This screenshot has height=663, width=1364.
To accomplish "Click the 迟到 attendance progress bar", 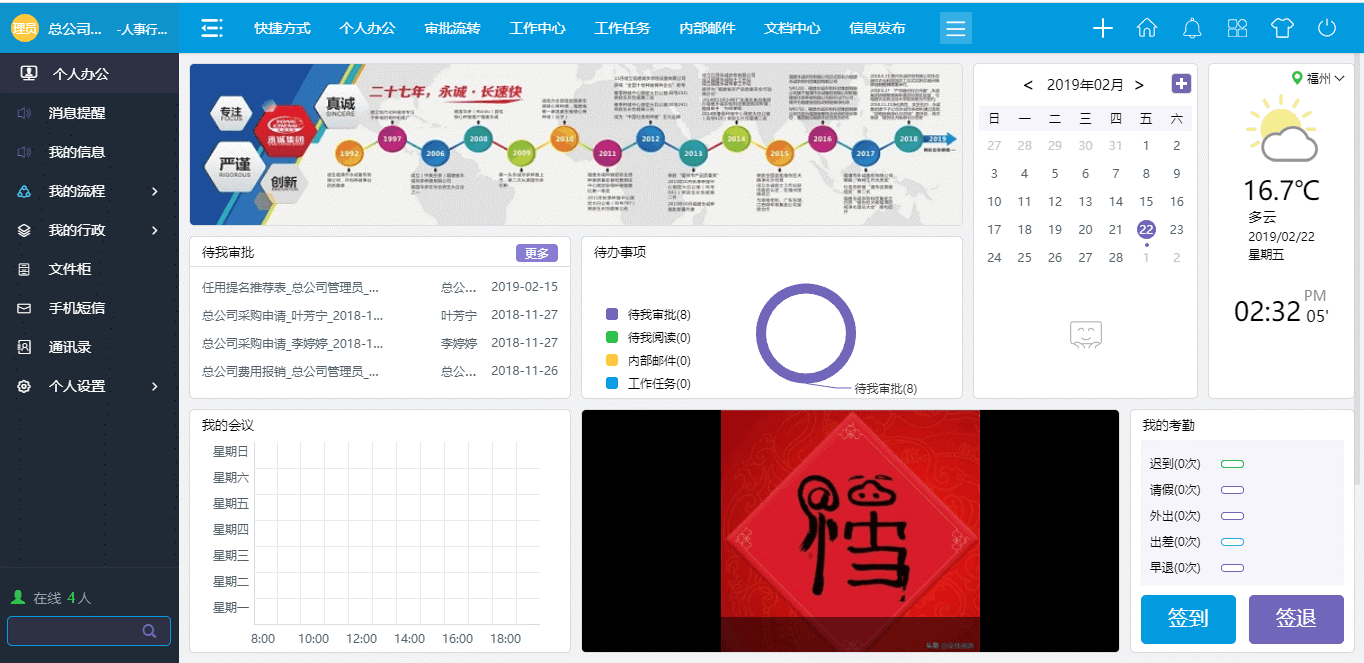I will coord(1233,463).
